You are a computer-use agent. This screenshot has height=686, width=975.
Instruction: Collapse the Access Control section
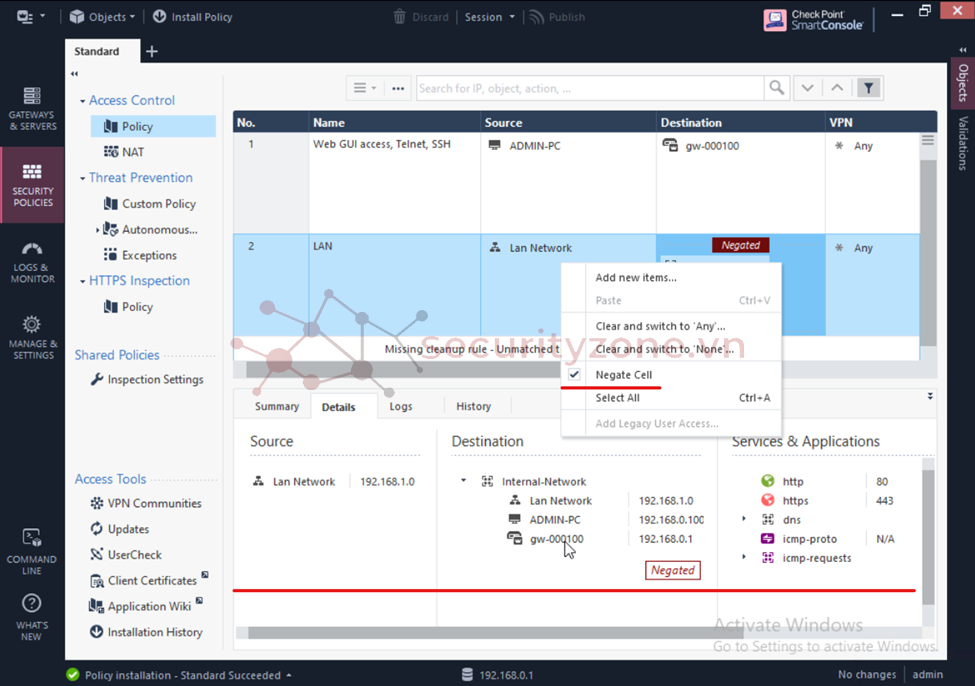(x=82, y=101)
